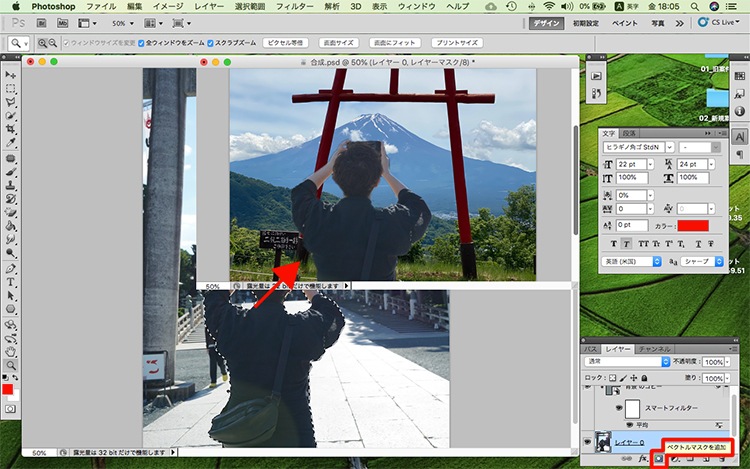Launch Mini Bridge from the application bar
The width and height of the screenshot is (750, 469).
tap(62, 23)
